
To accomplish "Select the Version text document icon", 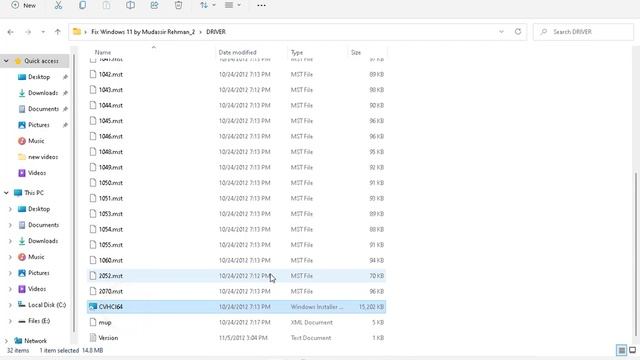I will (x=93, y=338).
